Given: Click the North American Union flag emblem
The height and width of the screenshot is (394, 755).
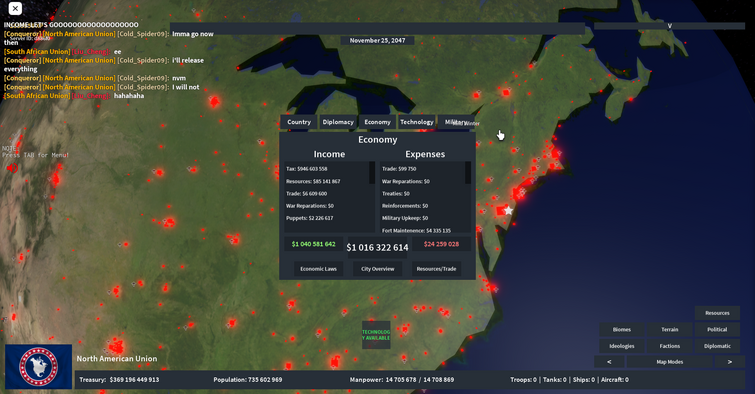Looking at the screenshot, I should pos(39,367).
